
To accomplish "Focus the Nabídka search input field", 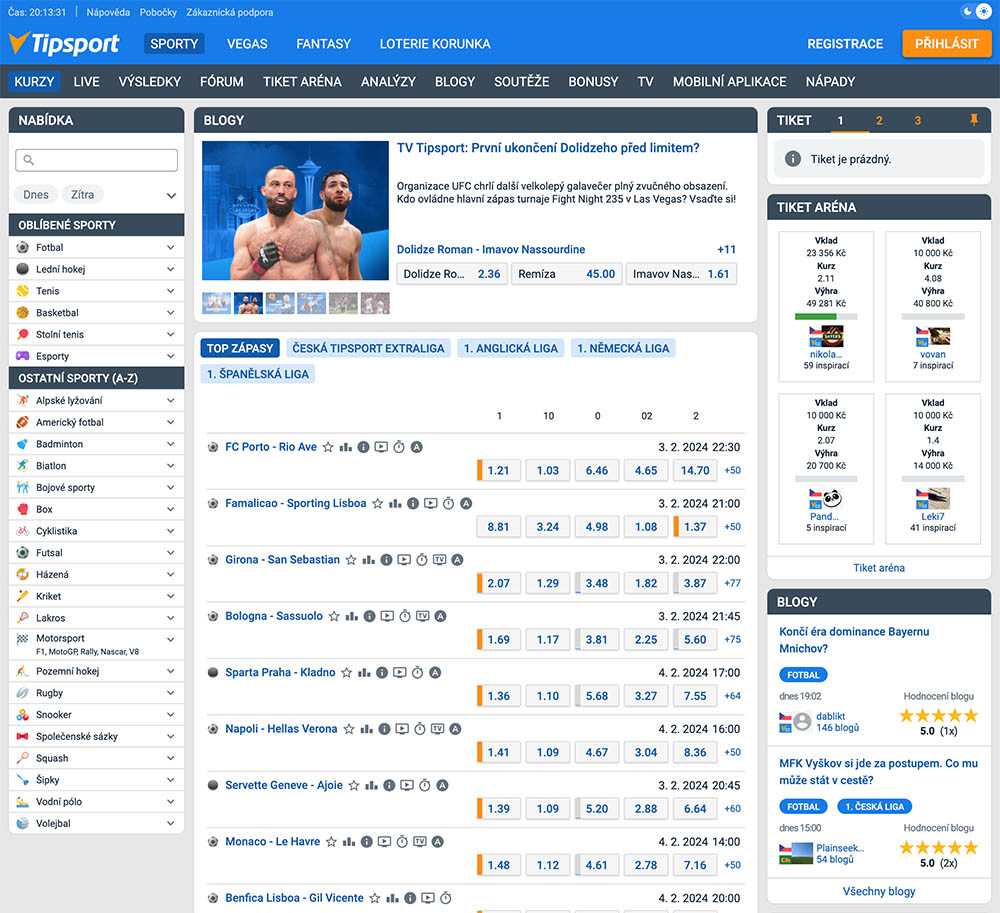I will point(96,160).
